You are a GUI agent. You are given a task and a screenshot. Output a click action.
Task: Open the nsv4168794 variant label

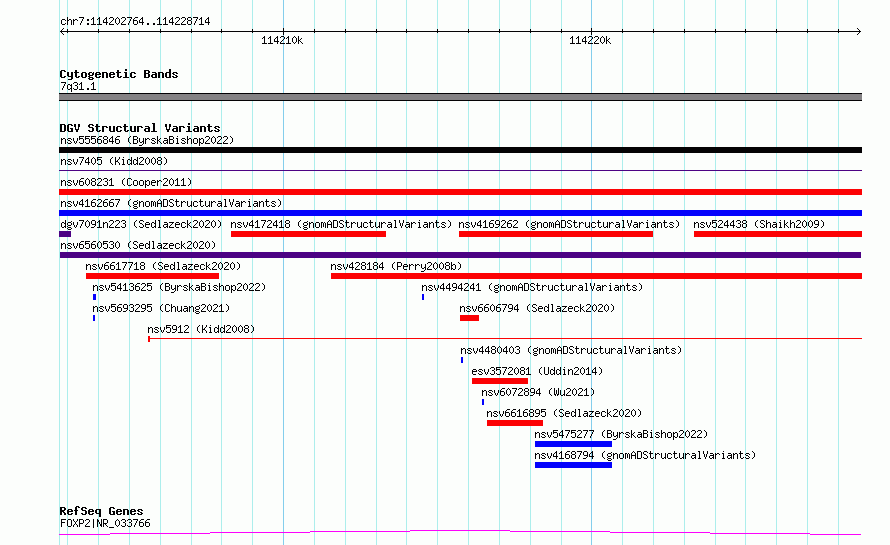pyautogui.click(x=645, y=455)
